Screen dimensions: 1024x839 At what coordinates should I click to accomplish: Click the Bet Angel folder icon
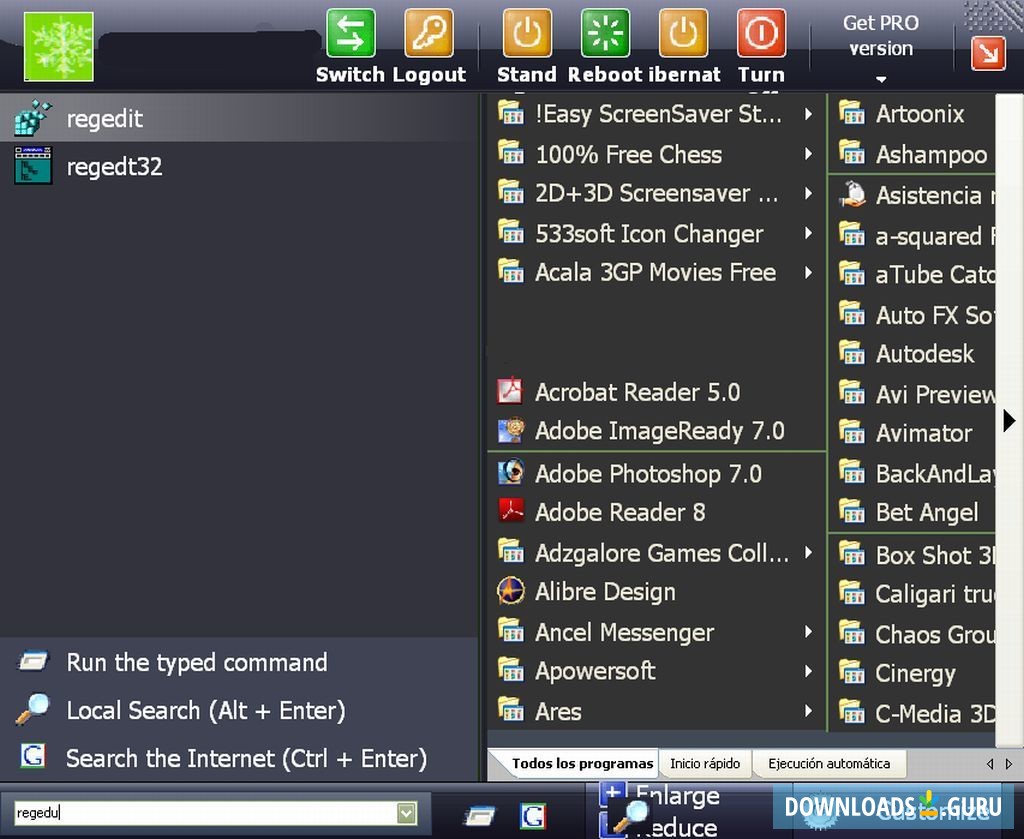coord(852,511)
